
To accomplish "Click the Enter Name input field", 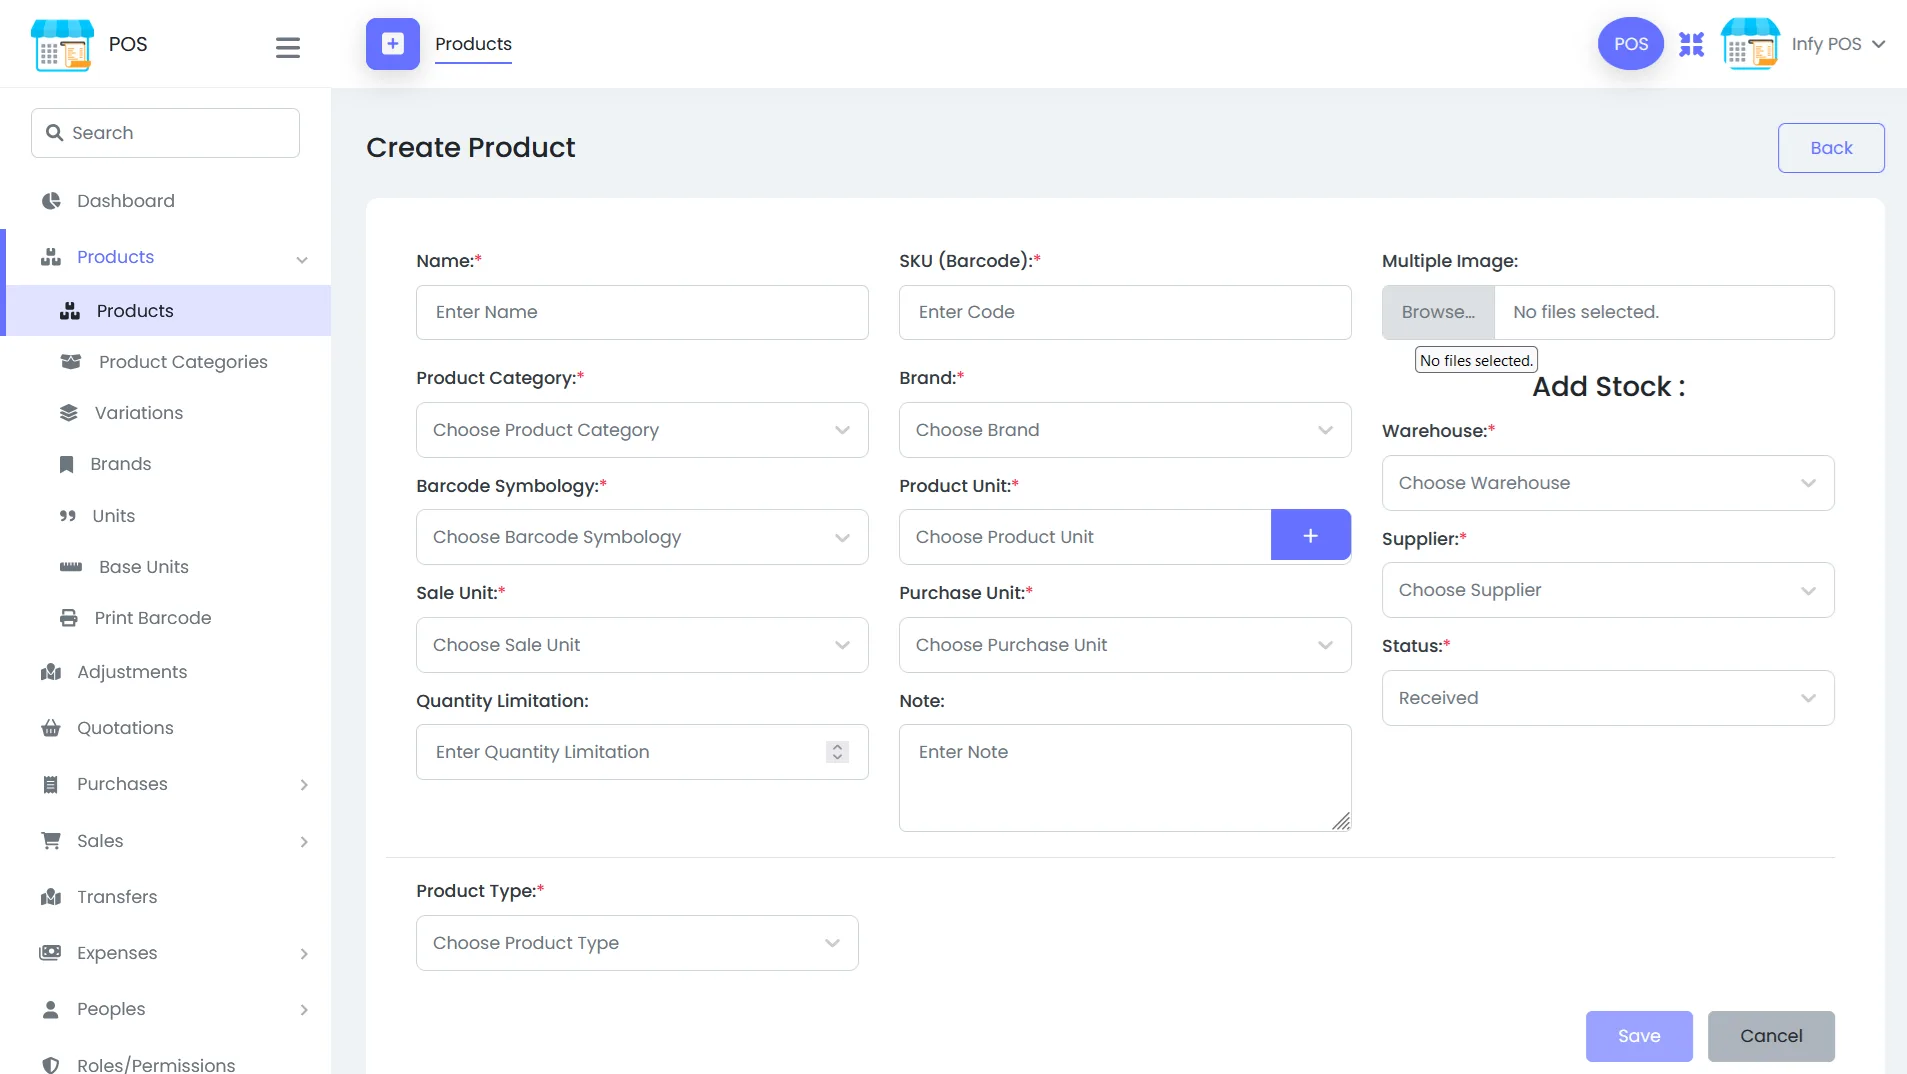I will pos(641,312).
